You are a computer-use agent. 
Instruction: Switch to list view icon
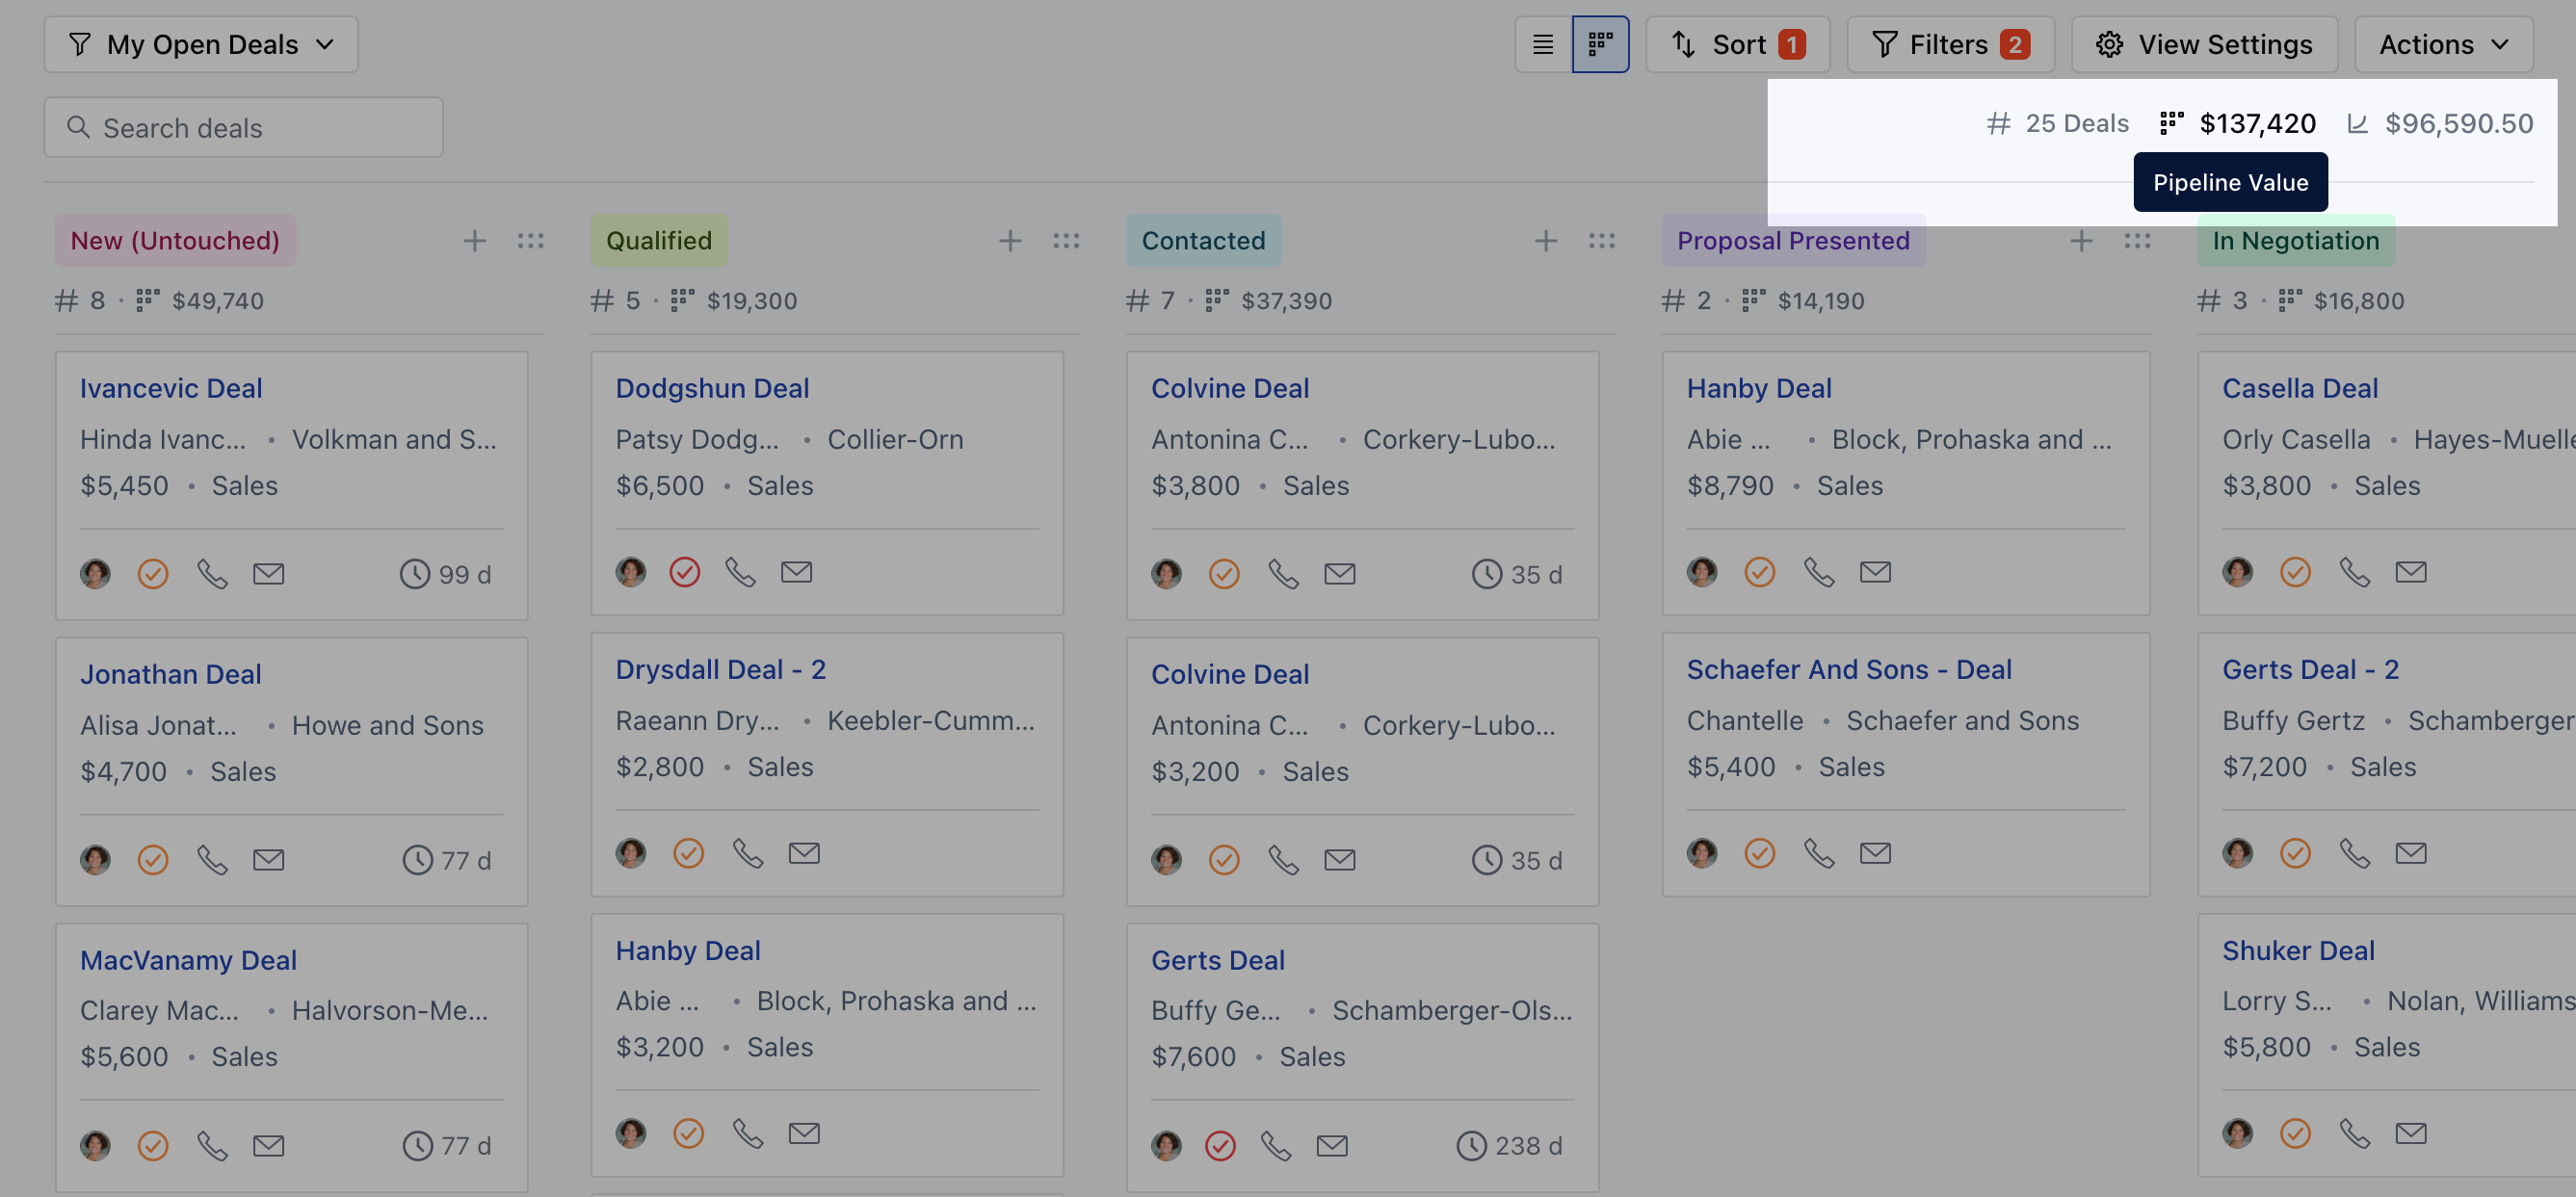[1543, 44]
